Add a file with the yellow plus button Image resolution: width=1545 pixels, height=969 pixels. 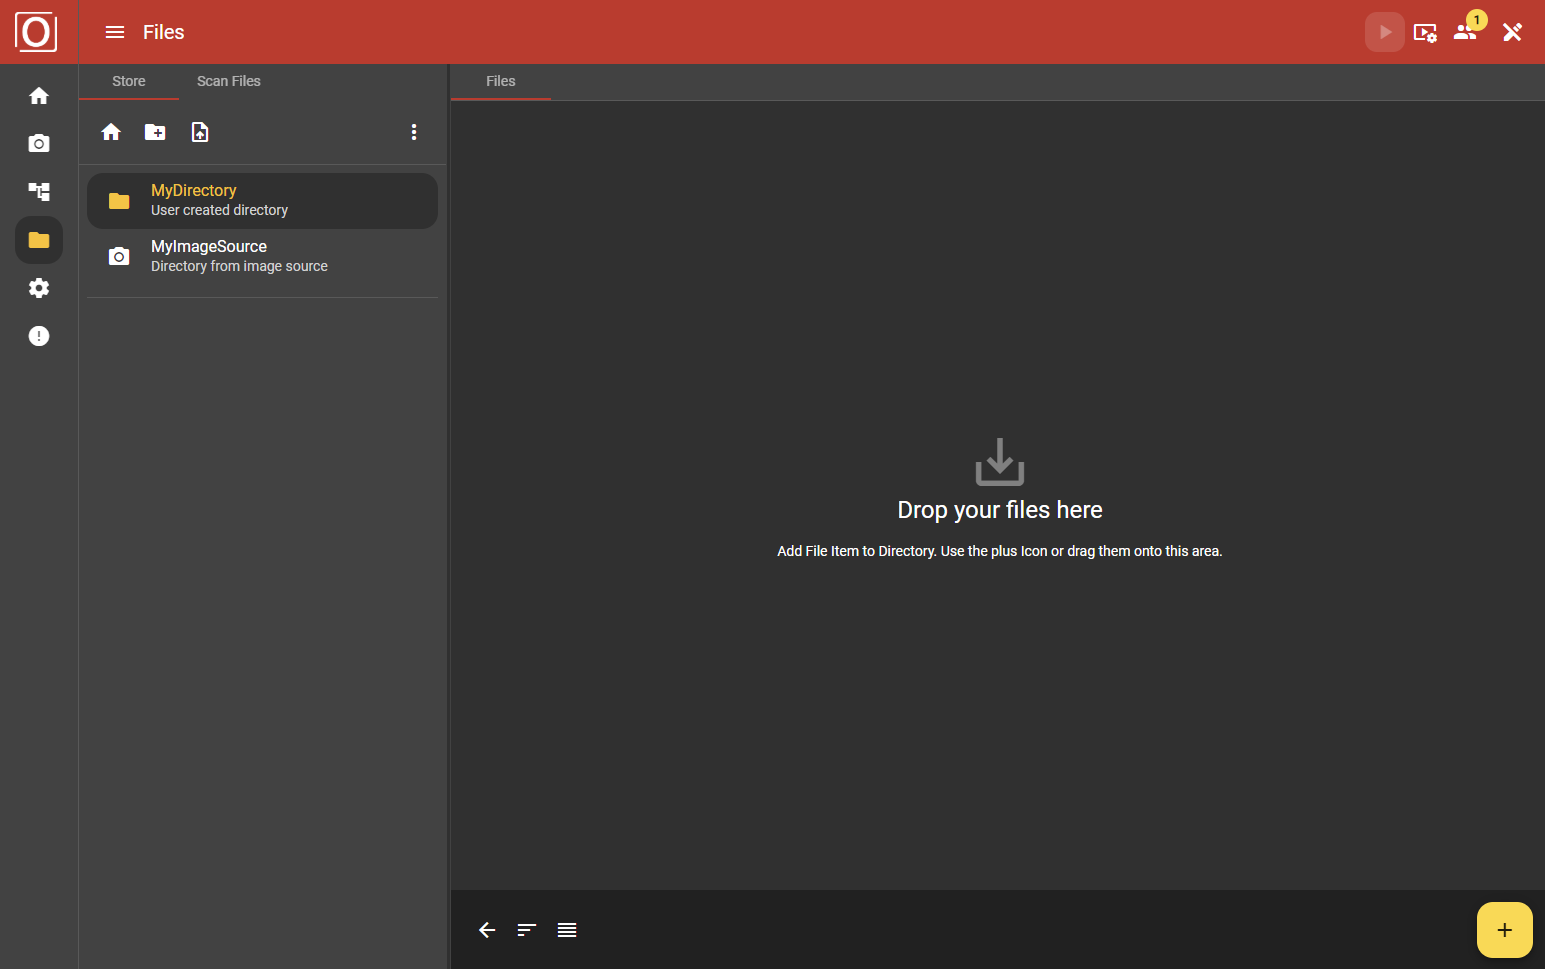(x=1504, y=929)
